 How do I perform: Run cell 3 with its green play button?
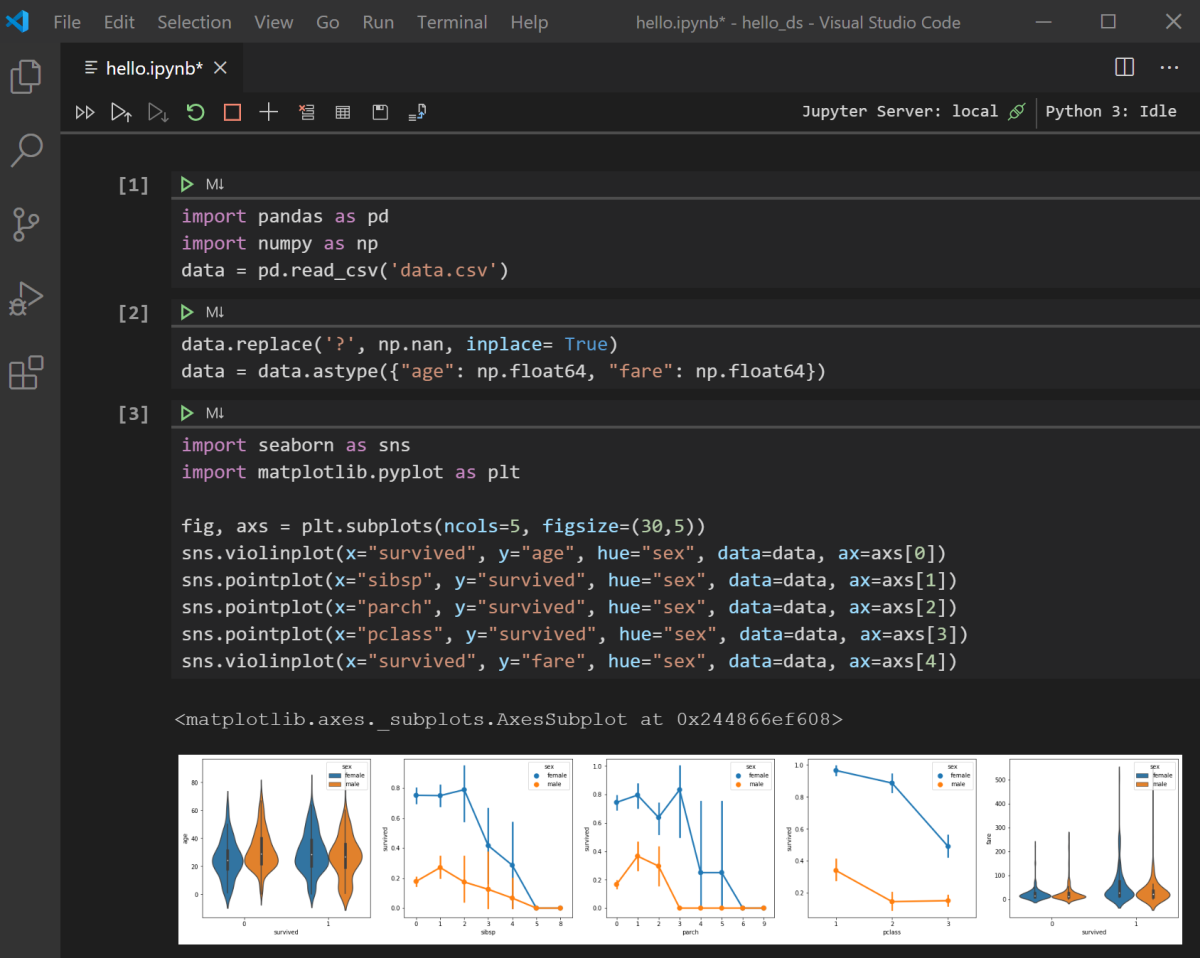pos(186,413)
